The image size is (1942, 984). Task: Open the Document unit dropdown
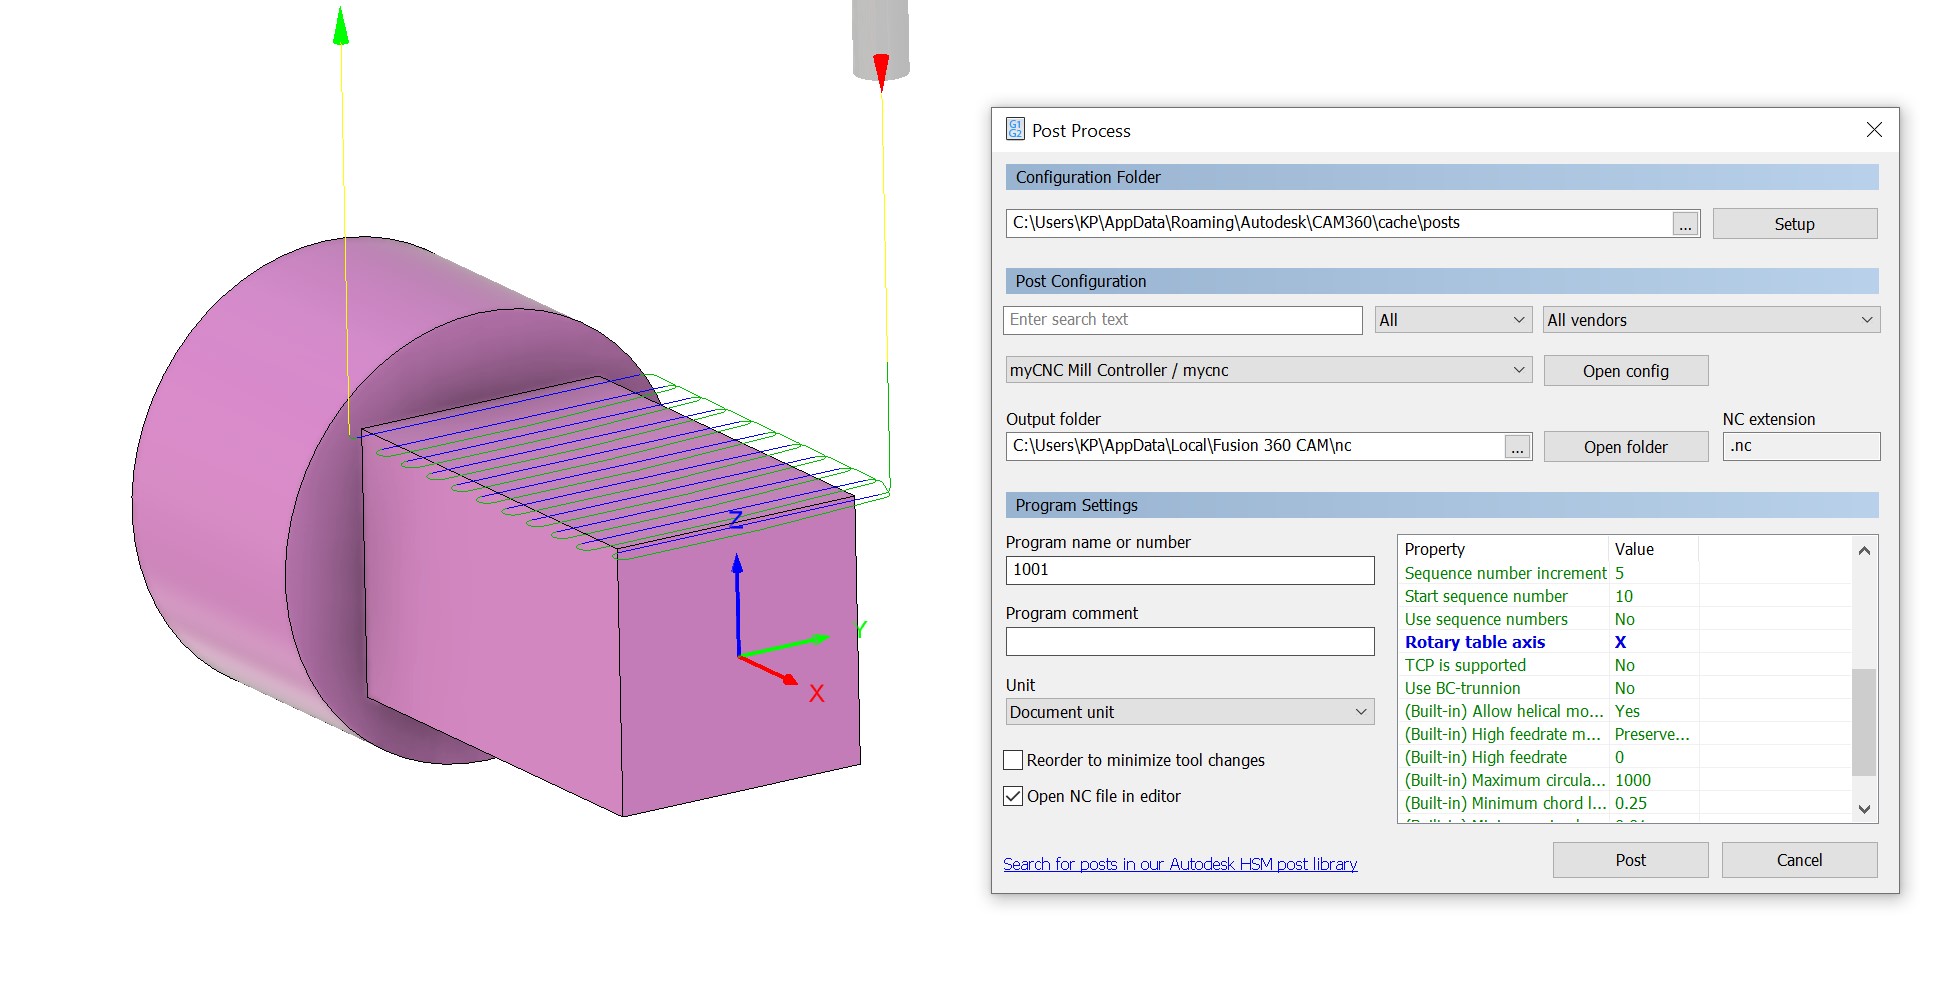click(x=1189, y=712)
